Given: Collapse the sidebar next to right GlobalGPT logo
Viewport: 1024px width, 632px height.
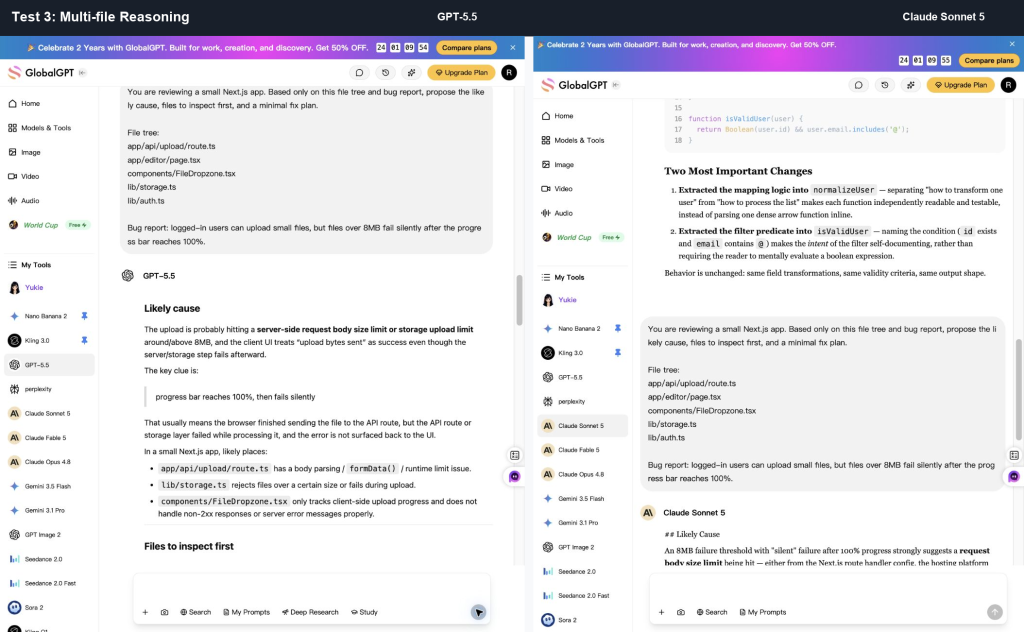Looking at the screenshot, I should click(x=616, y=85).
